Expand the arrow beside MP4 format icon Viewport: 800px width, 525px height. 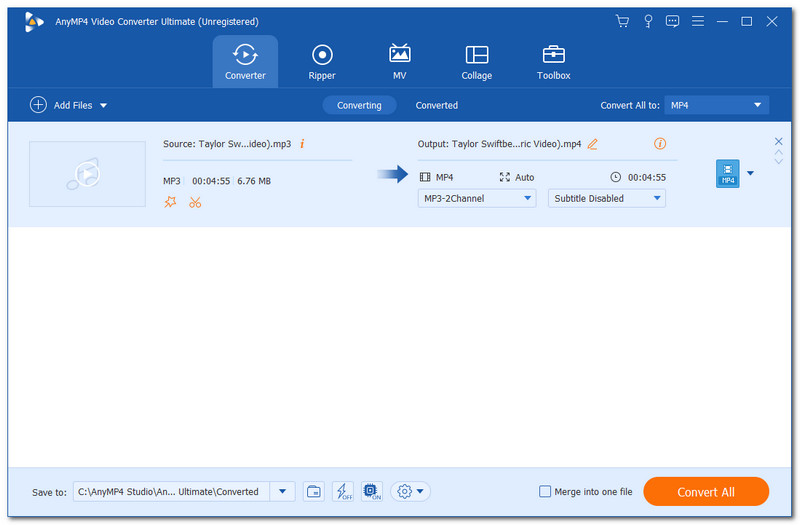tap(751, 173)
